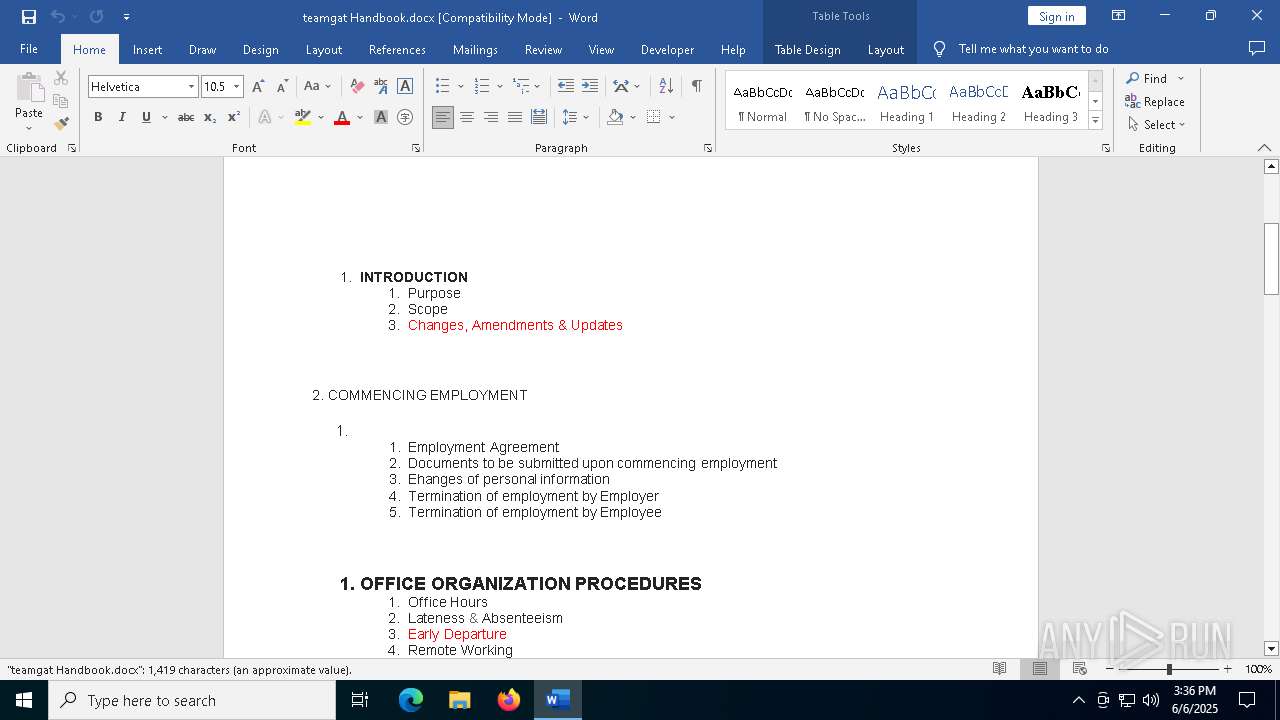The height and width of the screenshot is (720, 1280).
Task: Toggle Superscript formatting
Action: coord(234,117)
